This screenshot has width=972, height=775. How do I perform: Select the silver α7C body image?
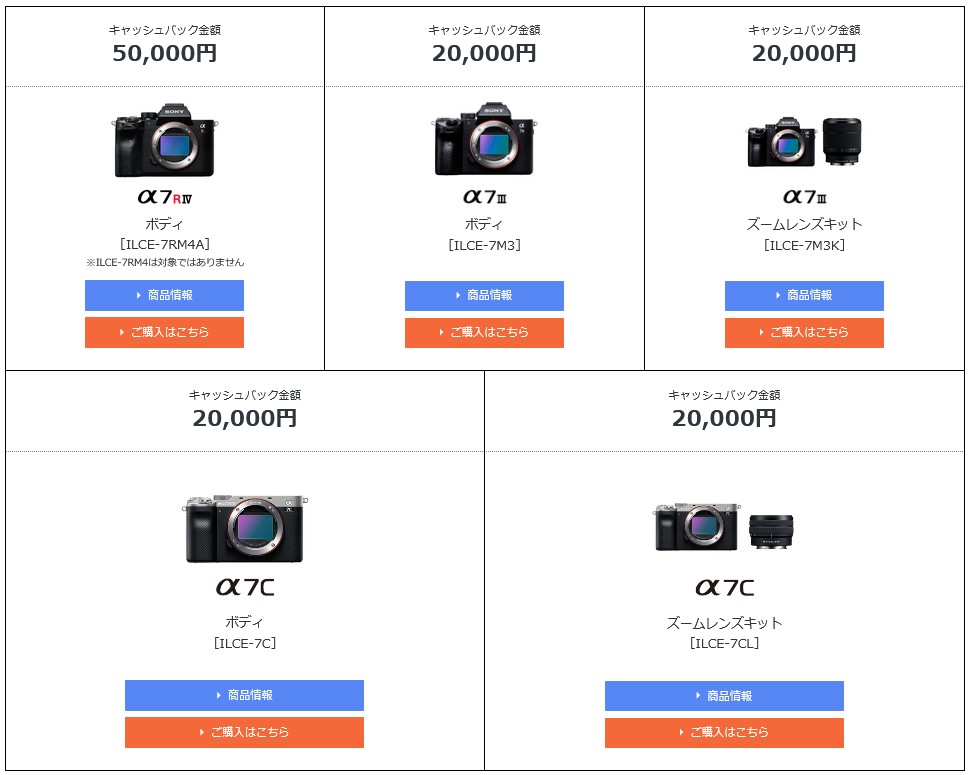[x=245, y=529]
